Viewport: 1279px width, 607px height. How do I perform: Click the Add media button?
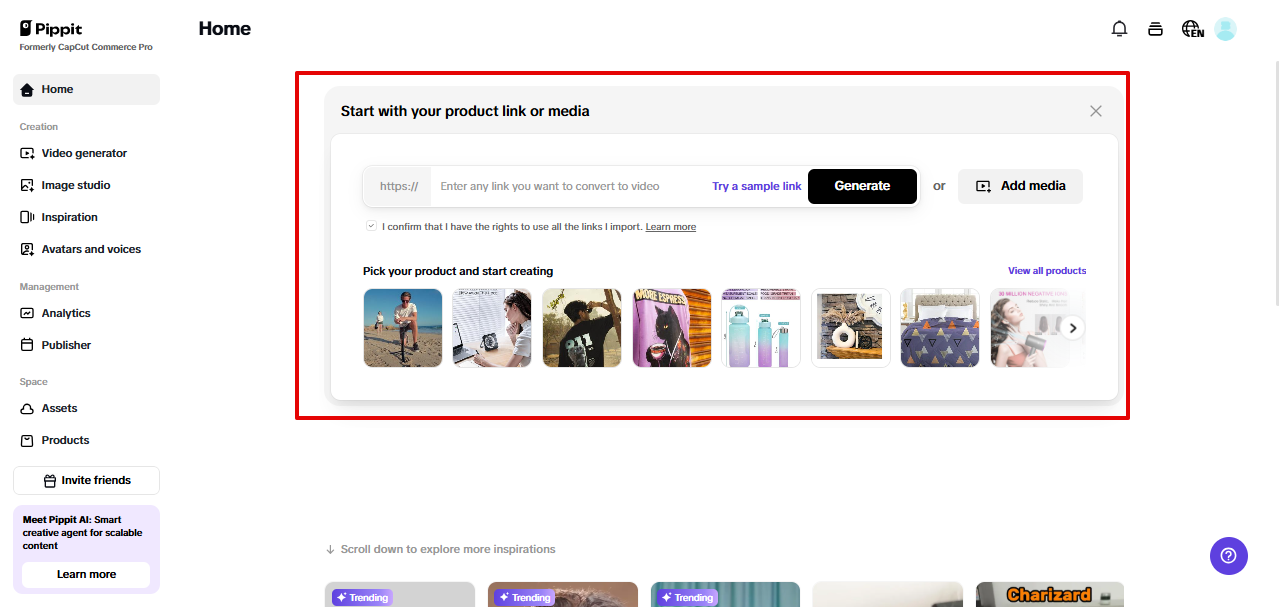[x=1020, y=186]
